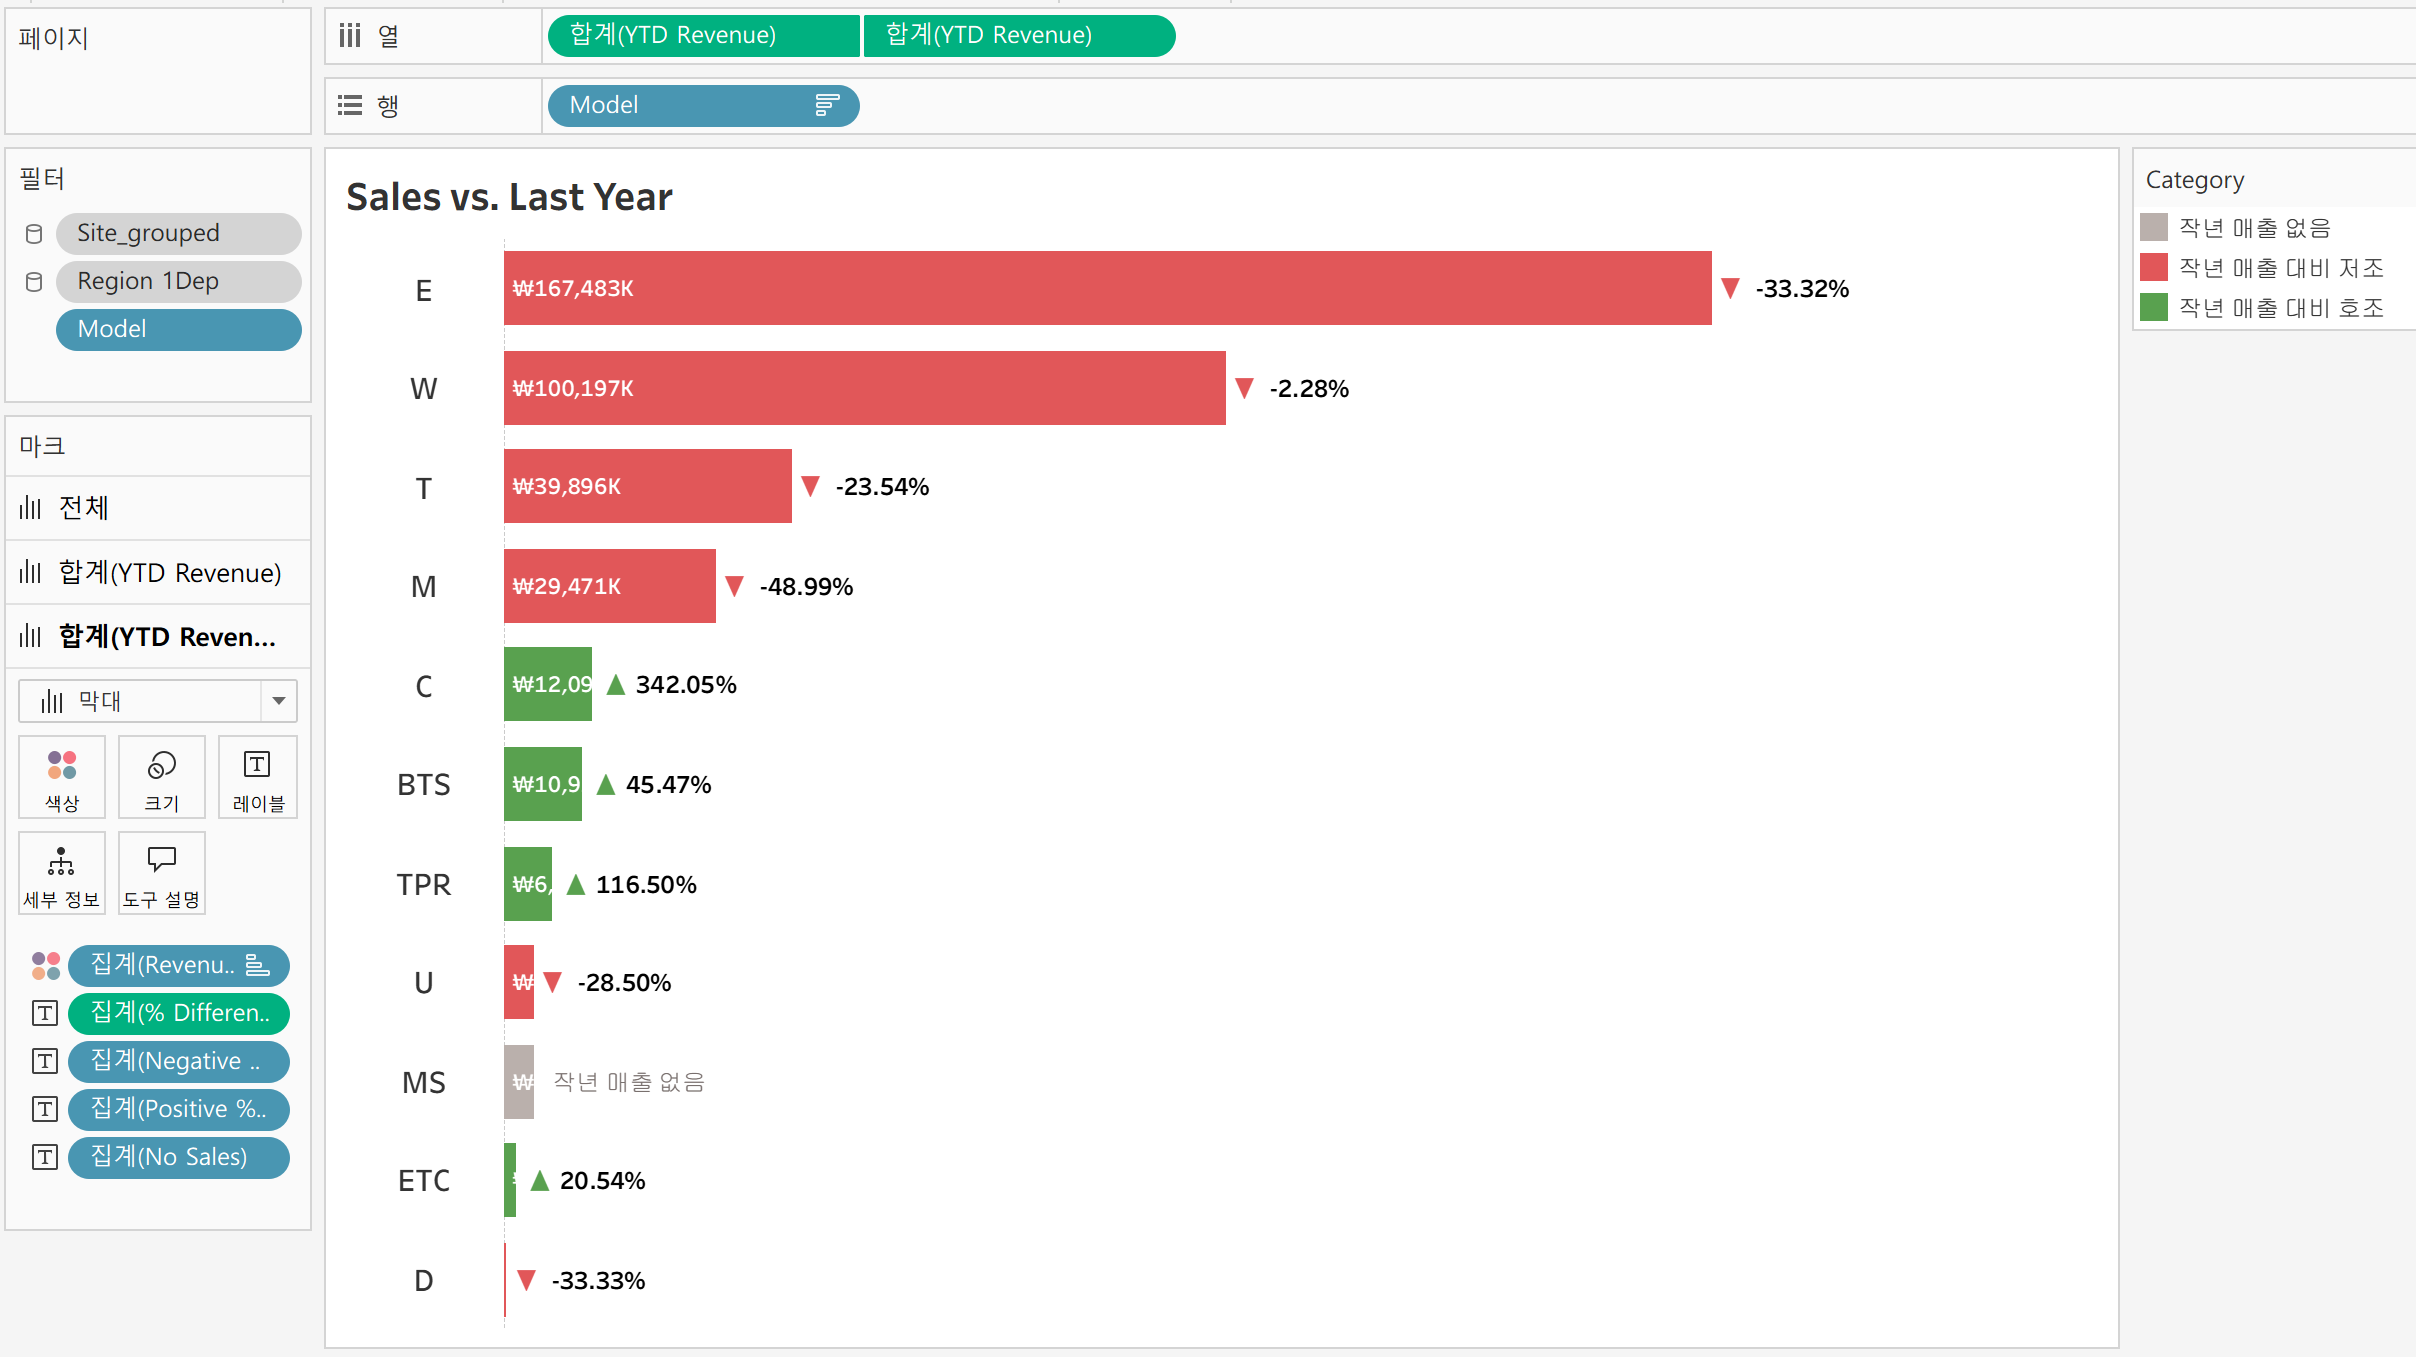
Task: Click the Size (크기) marks card button
Action: coord(162,777)
